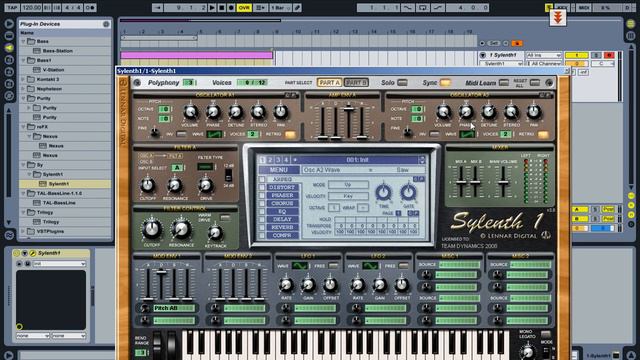Click PART A in Sylenth1
This screenshot has width=640, height=360.
329,82
